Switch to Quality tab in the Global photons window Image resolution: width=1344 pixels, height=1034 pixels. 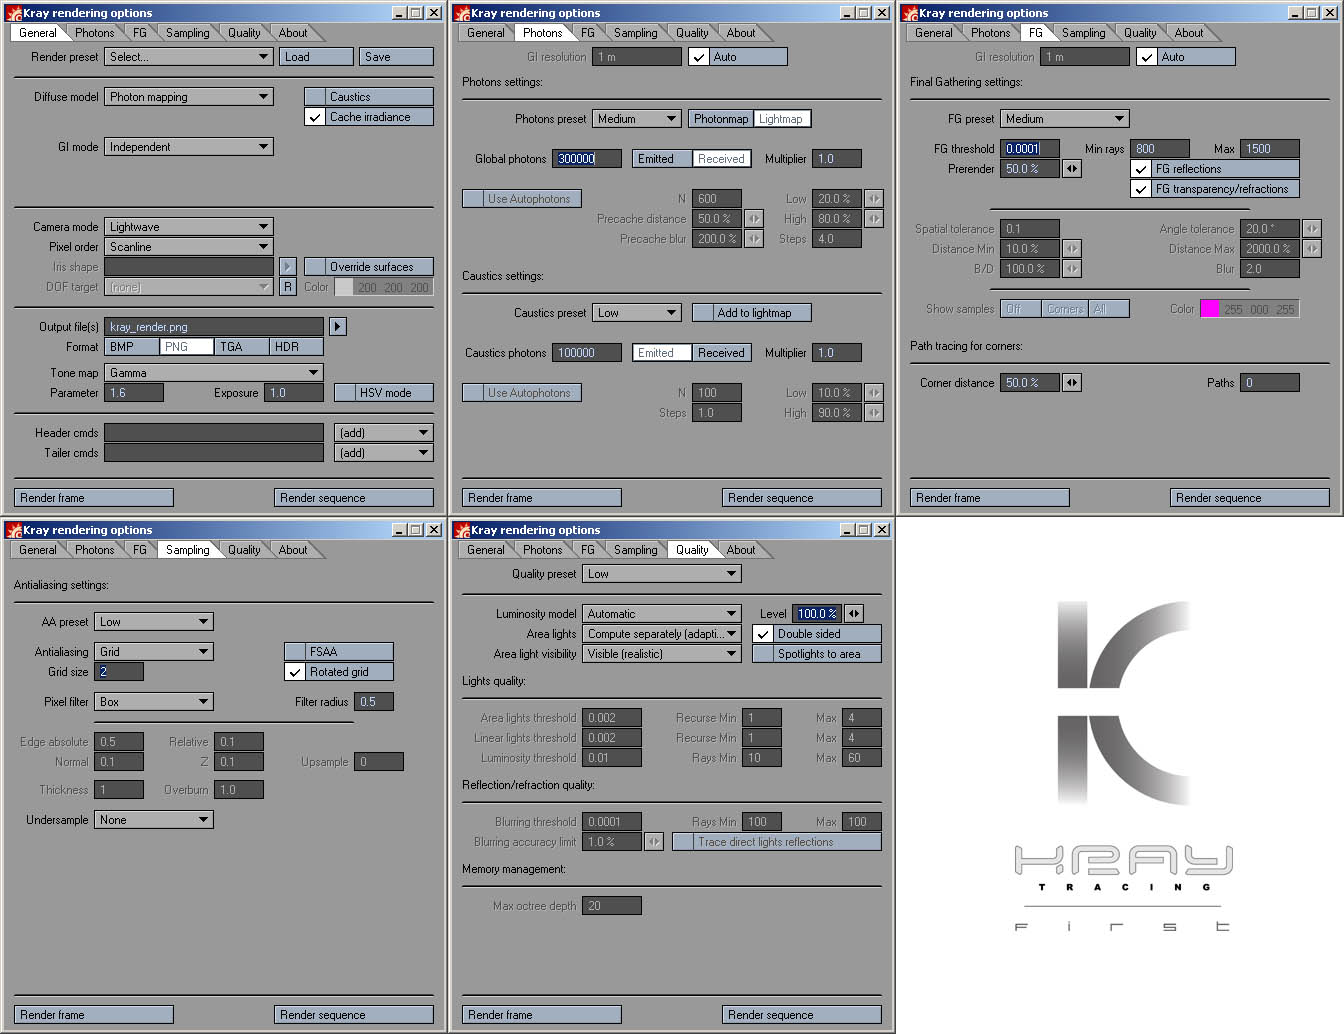click(x=692, y=33)
